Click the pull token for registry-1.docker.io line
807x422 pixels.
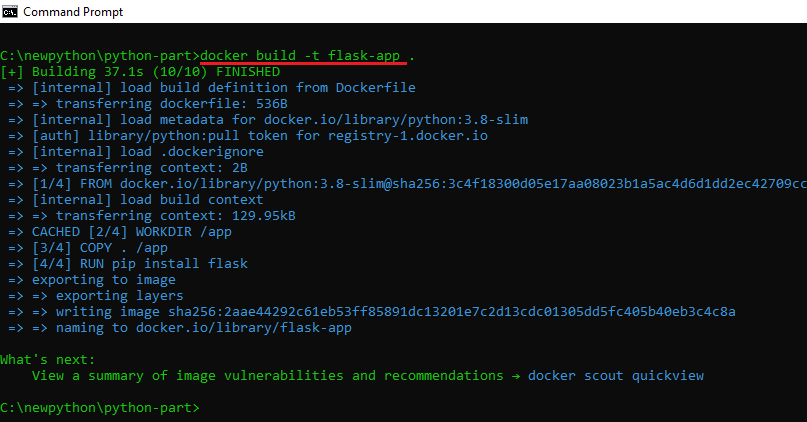point(248,135)
